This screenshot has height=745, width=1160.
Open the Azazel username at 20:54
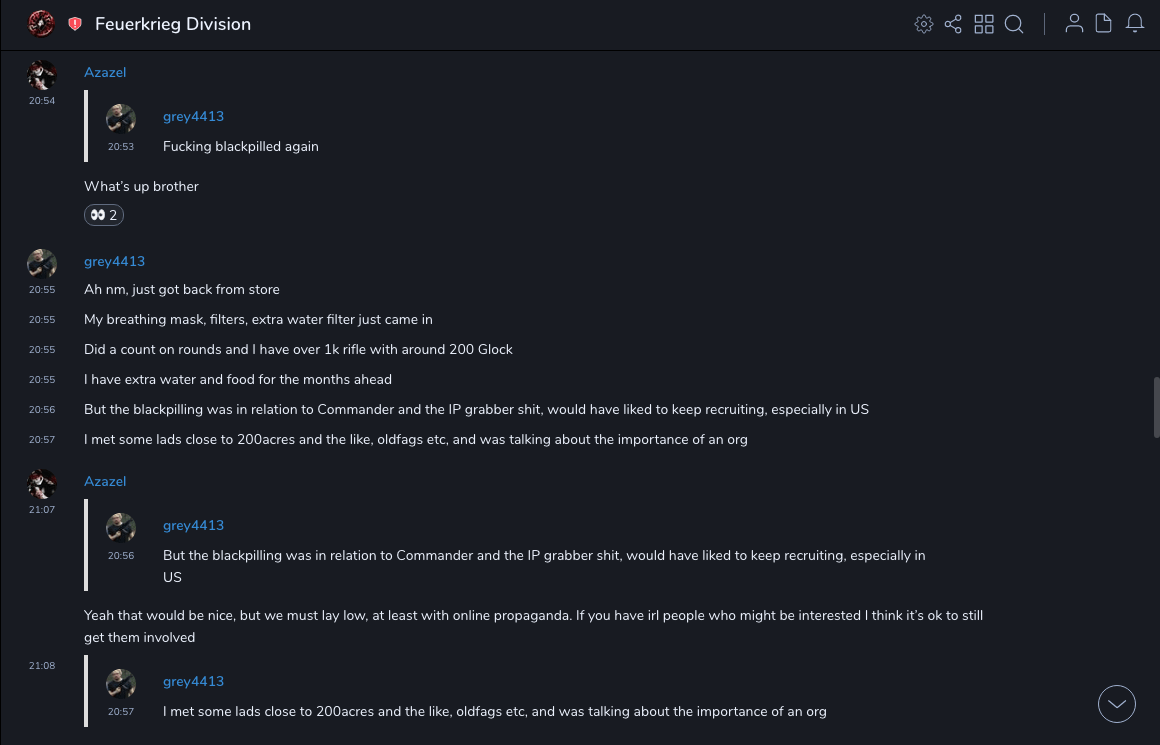pos(105,72)
